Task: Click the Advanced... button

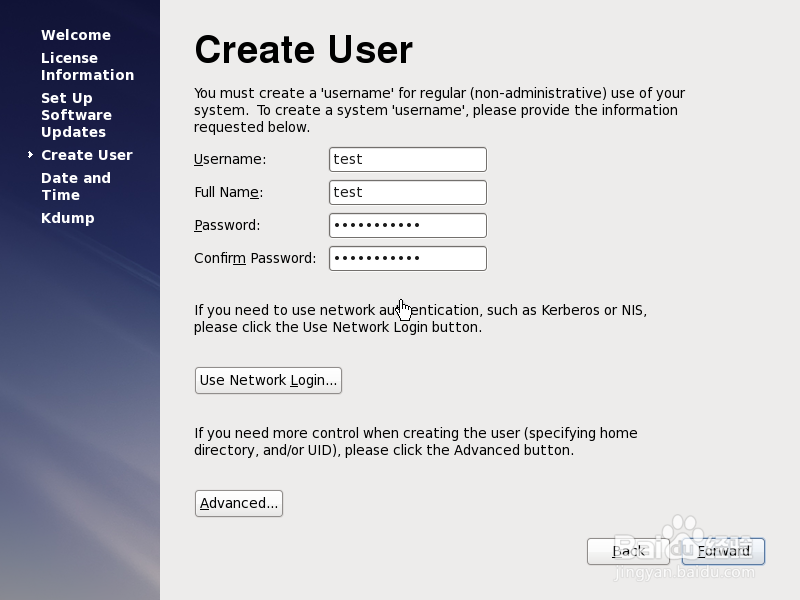Action: [x=239, y=504]
